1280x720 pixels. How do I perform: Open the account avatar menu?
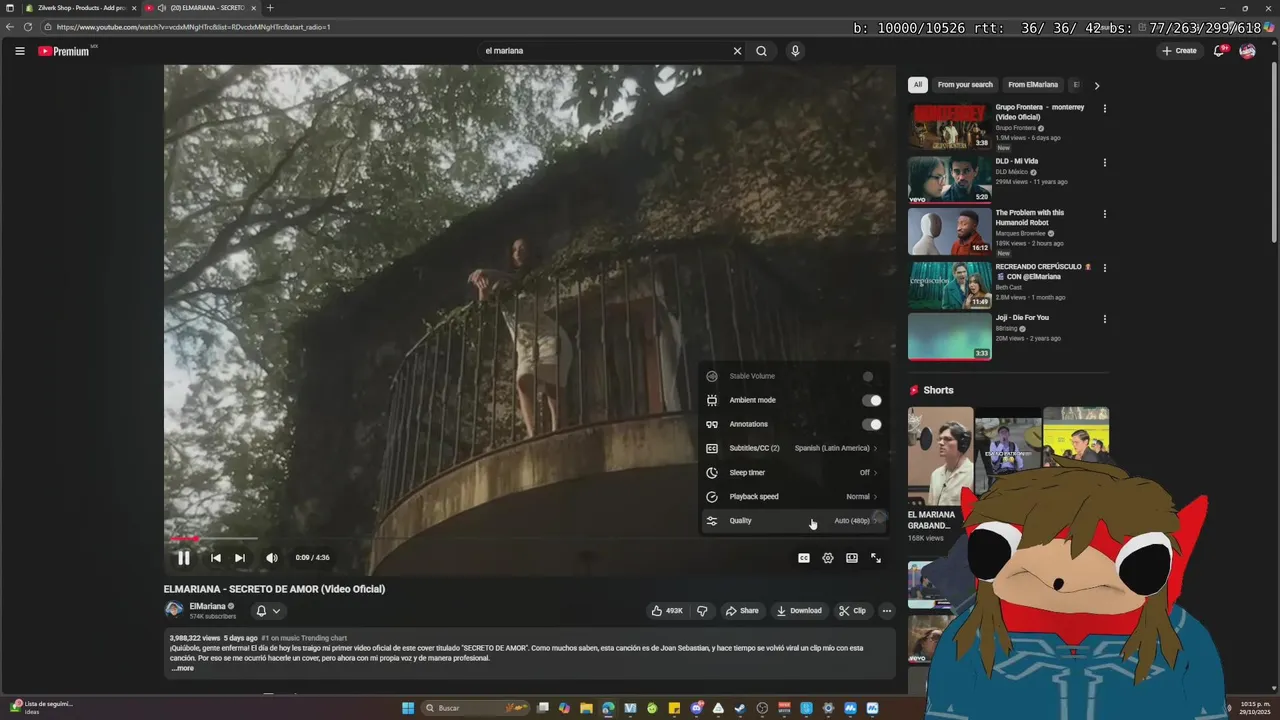pyautogui.click(x=1247, y=51)
